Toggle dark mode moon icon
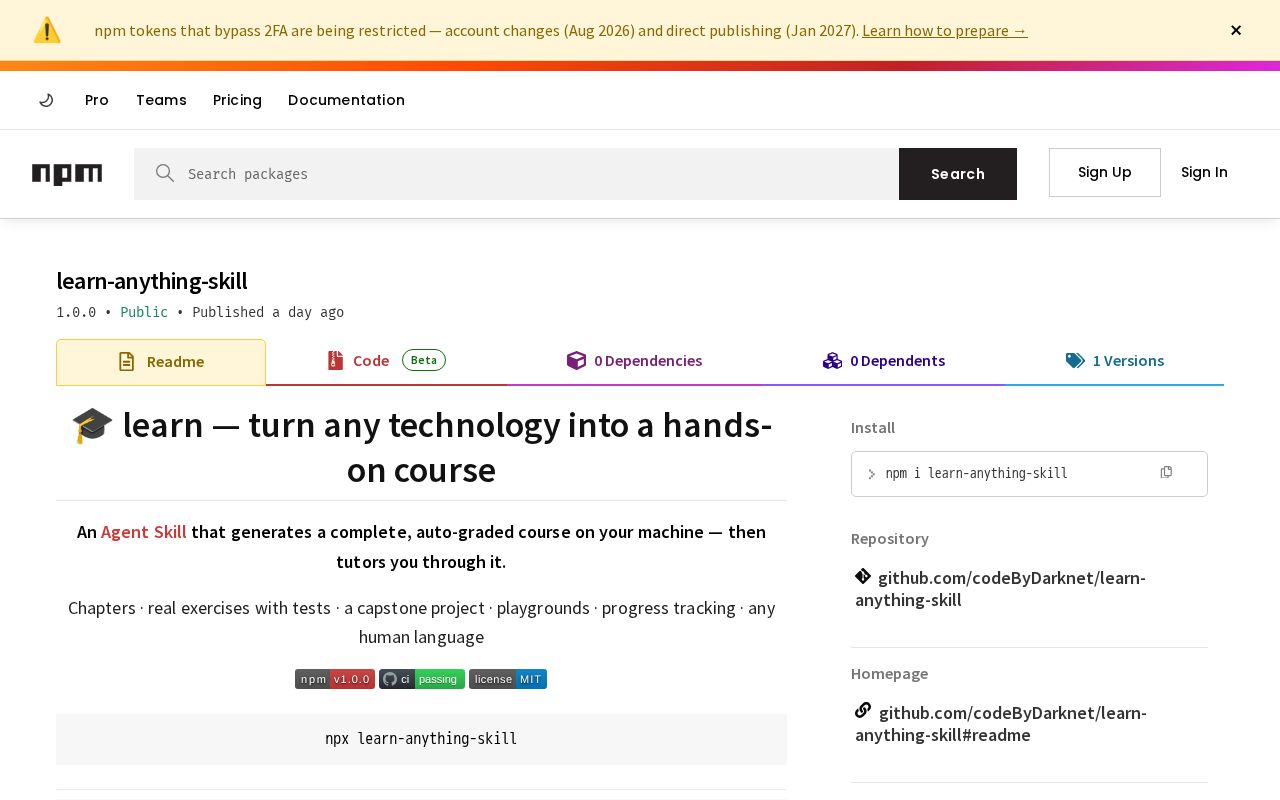 [46, 100]
